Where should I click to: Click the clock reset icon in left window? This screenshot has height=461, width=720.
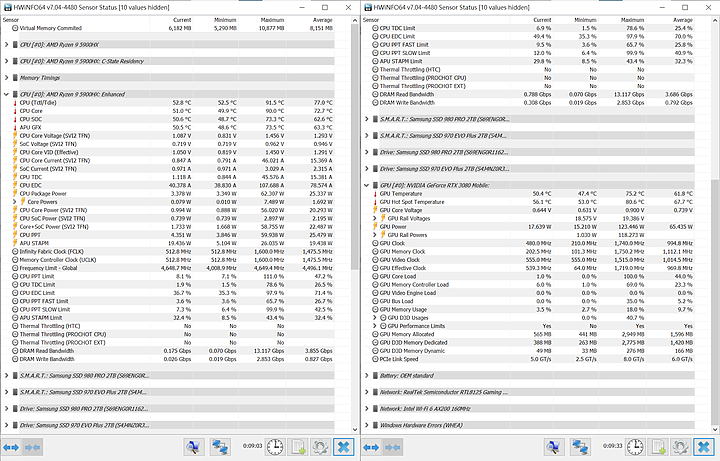pyautogui.click(x=275, y=447)
